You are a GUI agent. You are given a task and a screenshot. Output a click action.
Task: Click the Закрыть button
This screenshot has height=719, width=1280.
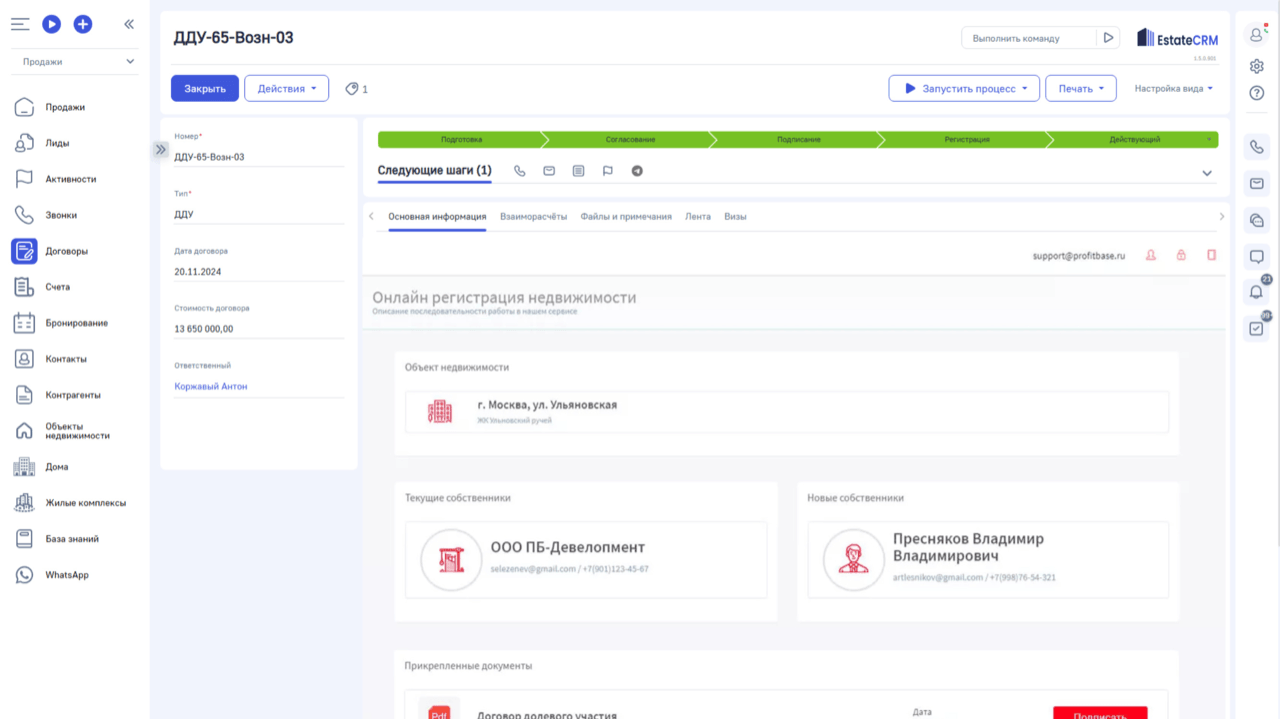tap(205, 88)
